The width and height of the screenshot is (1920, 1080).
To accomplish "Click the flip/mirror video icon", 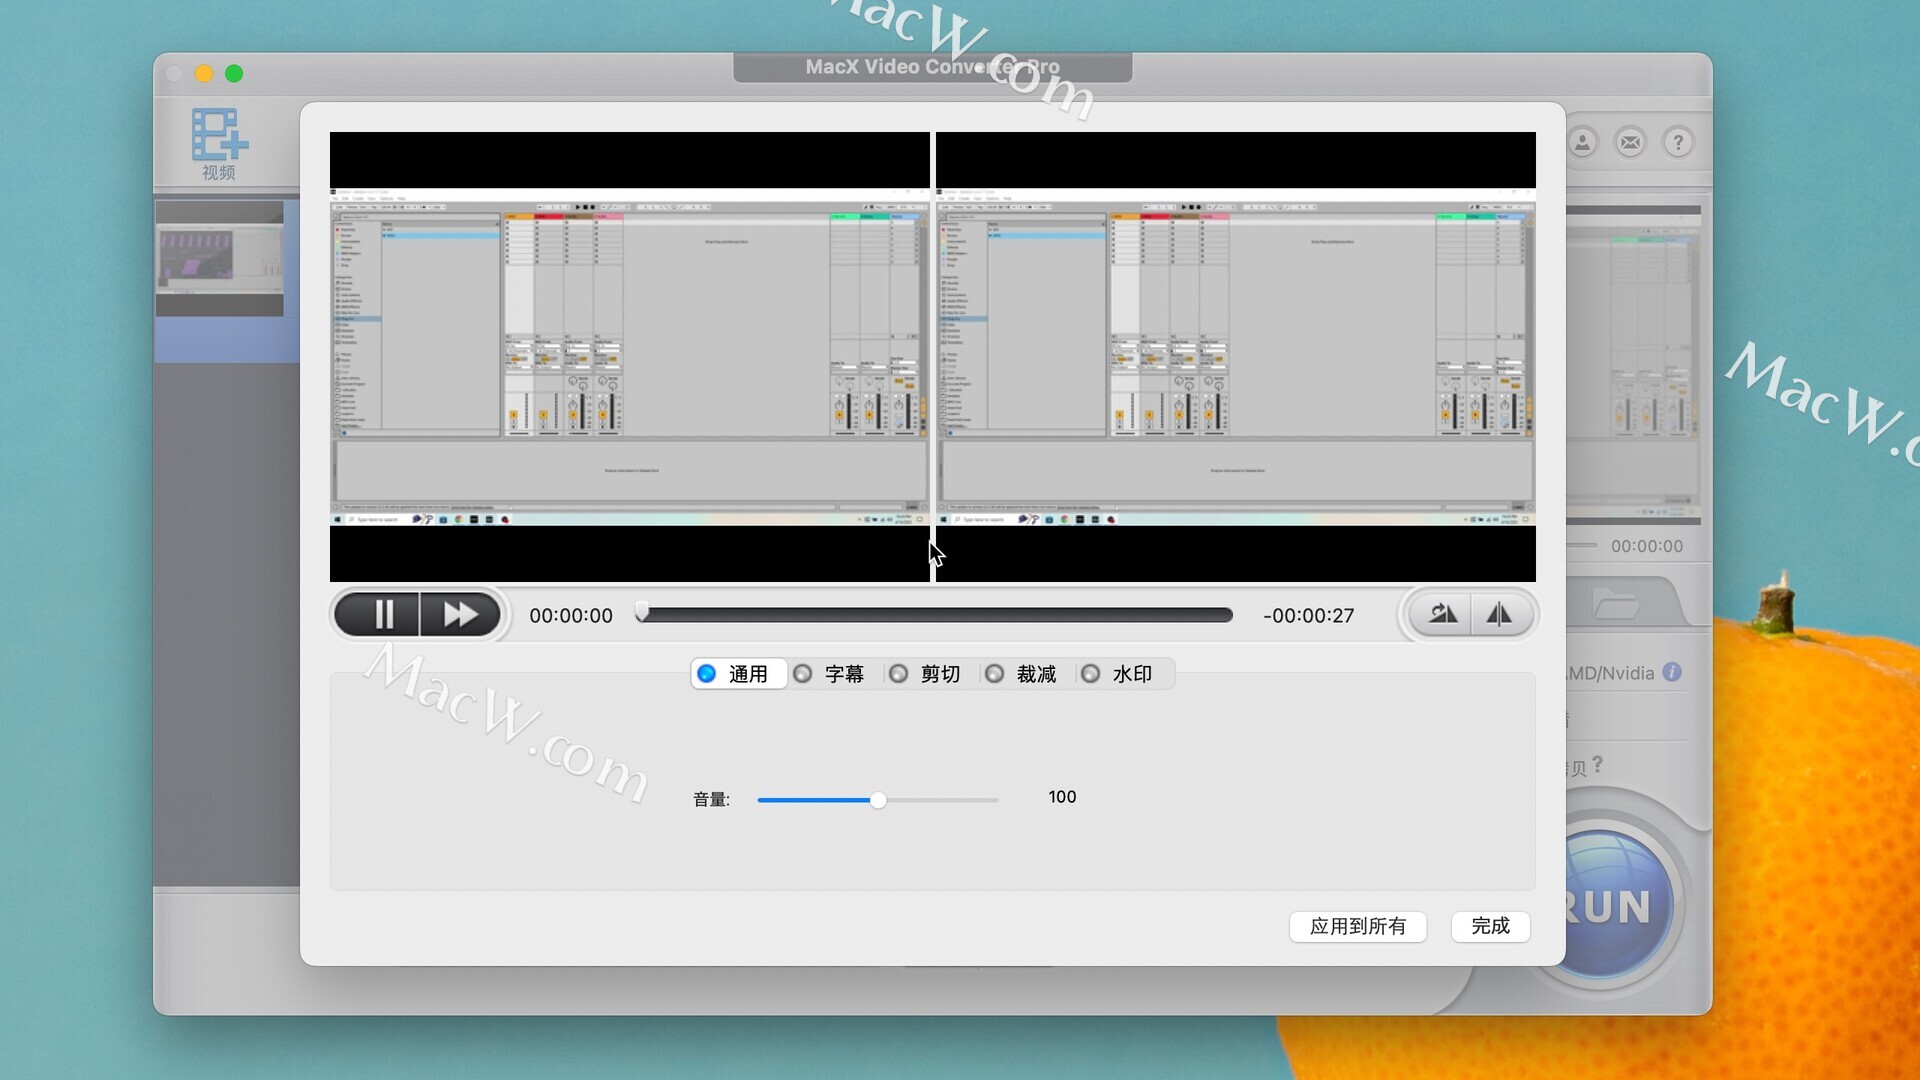I will coord(1500,614).
